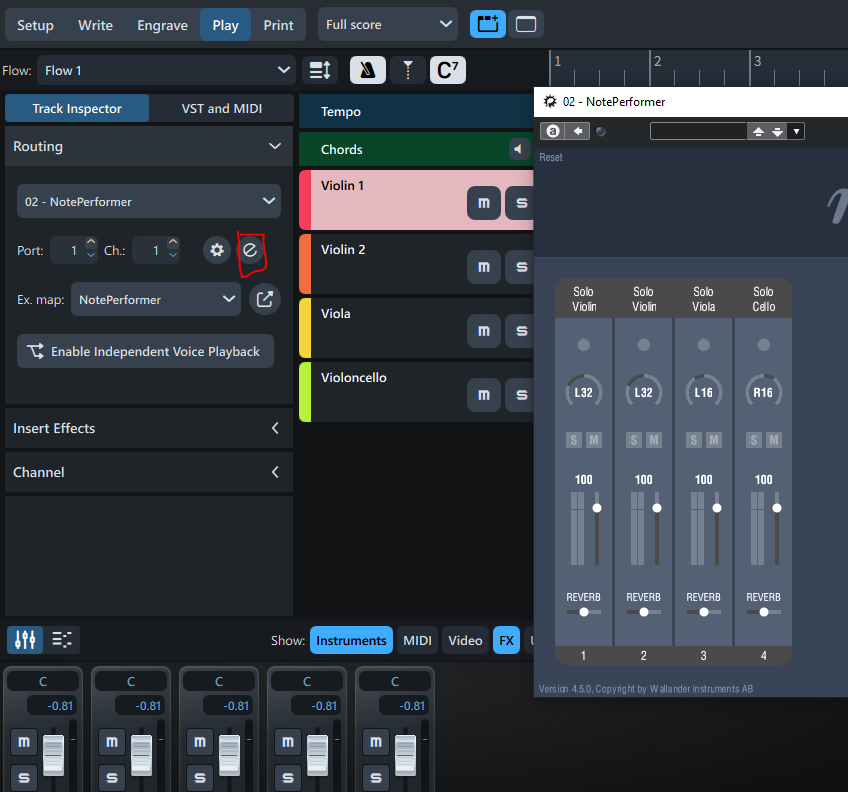The image size is (848, 792).
Task: Collapse the Chords track with its left arrow
Action: 519,148
